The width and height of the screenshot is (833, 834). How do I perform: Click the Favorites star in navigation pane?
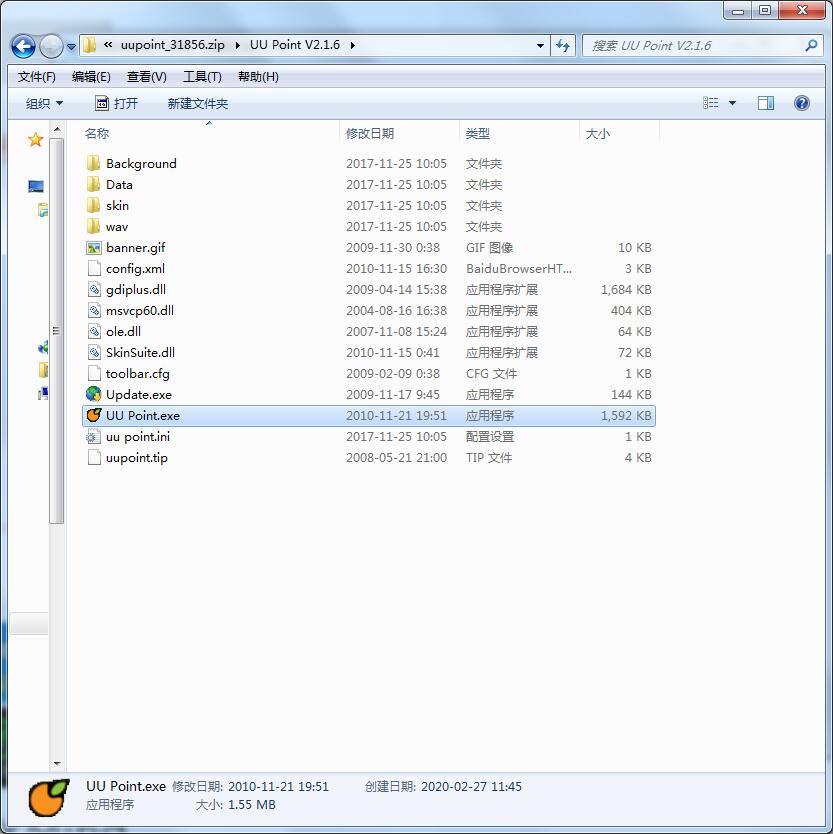pos(35,139)
